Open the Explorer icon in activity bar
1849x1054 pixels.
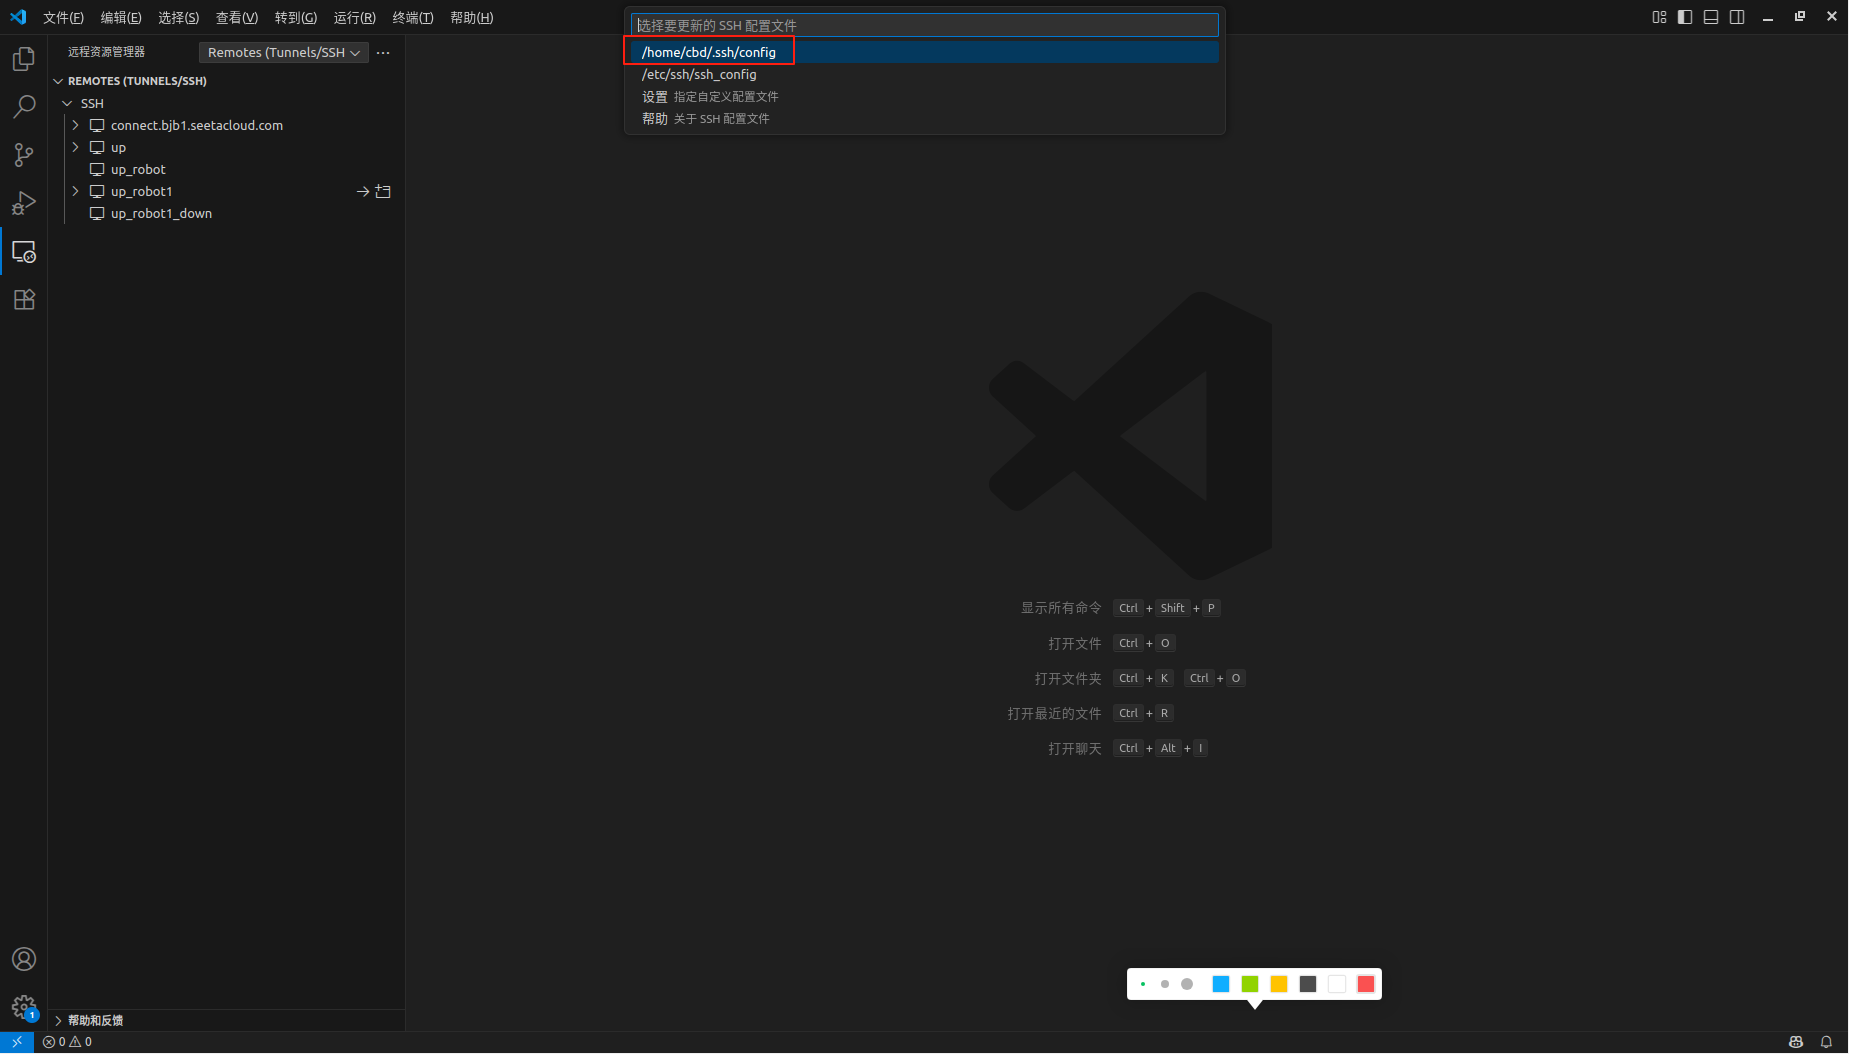click(23, 58)
